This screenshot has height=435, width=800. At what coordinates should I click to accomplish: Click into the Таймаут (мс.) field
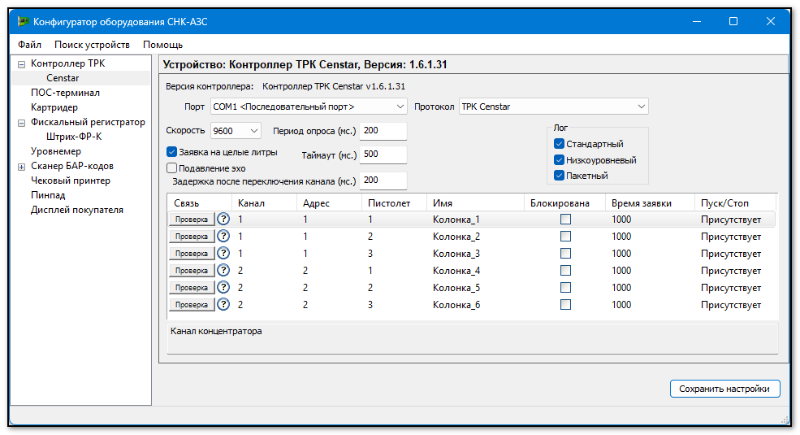pos(383,155)
